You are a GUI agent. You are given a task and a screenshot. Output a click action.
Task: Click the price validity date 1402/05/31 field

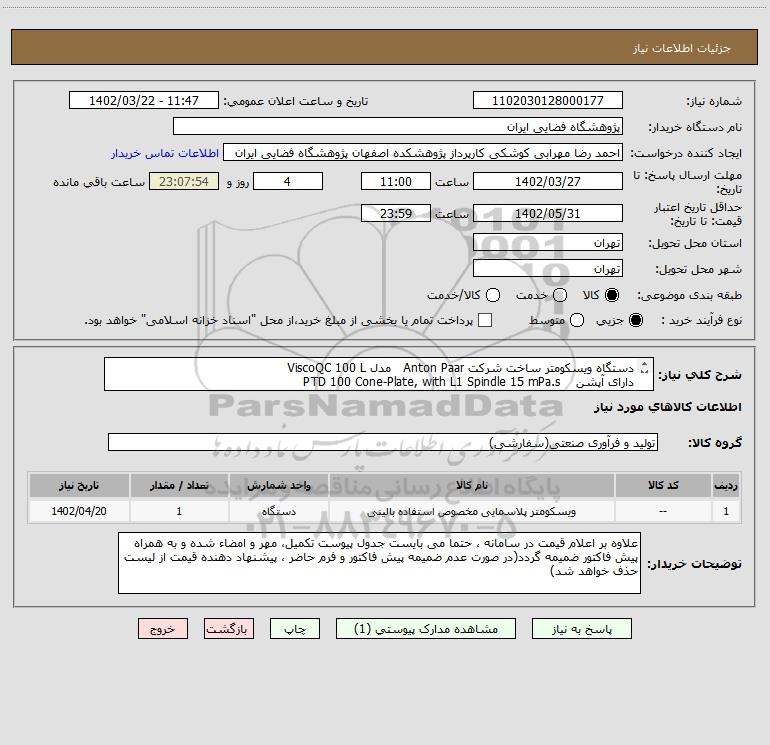tap(548, 213)
